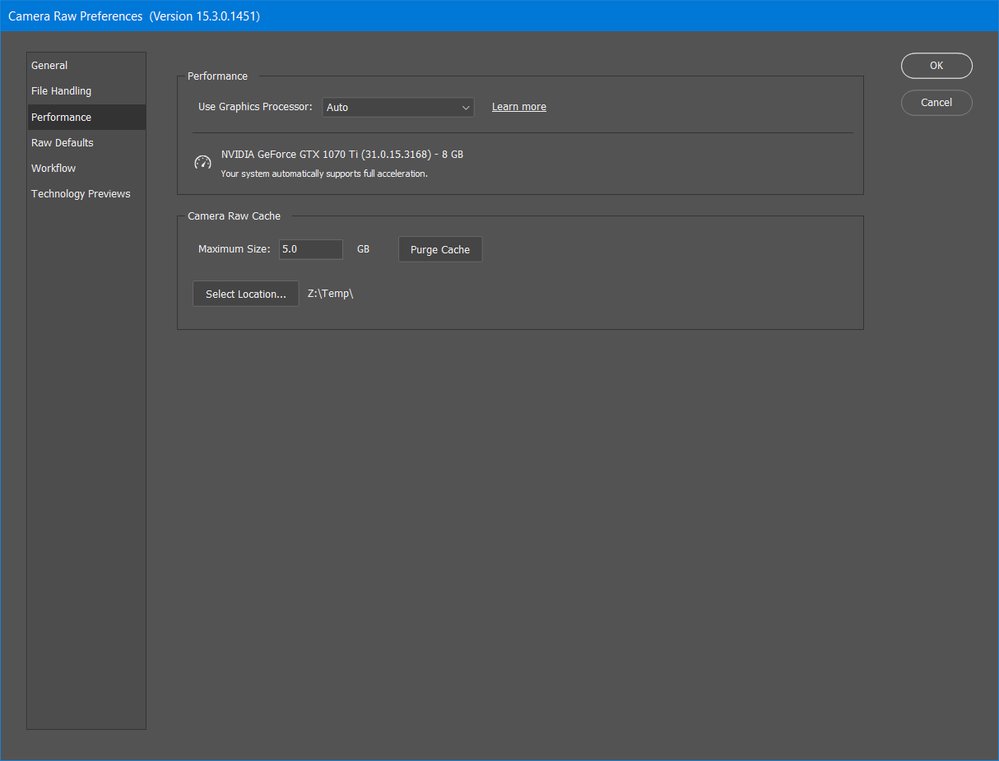Follow the Learn more link
The width and height of the screenshot is (999, 761).
(519, 107)
